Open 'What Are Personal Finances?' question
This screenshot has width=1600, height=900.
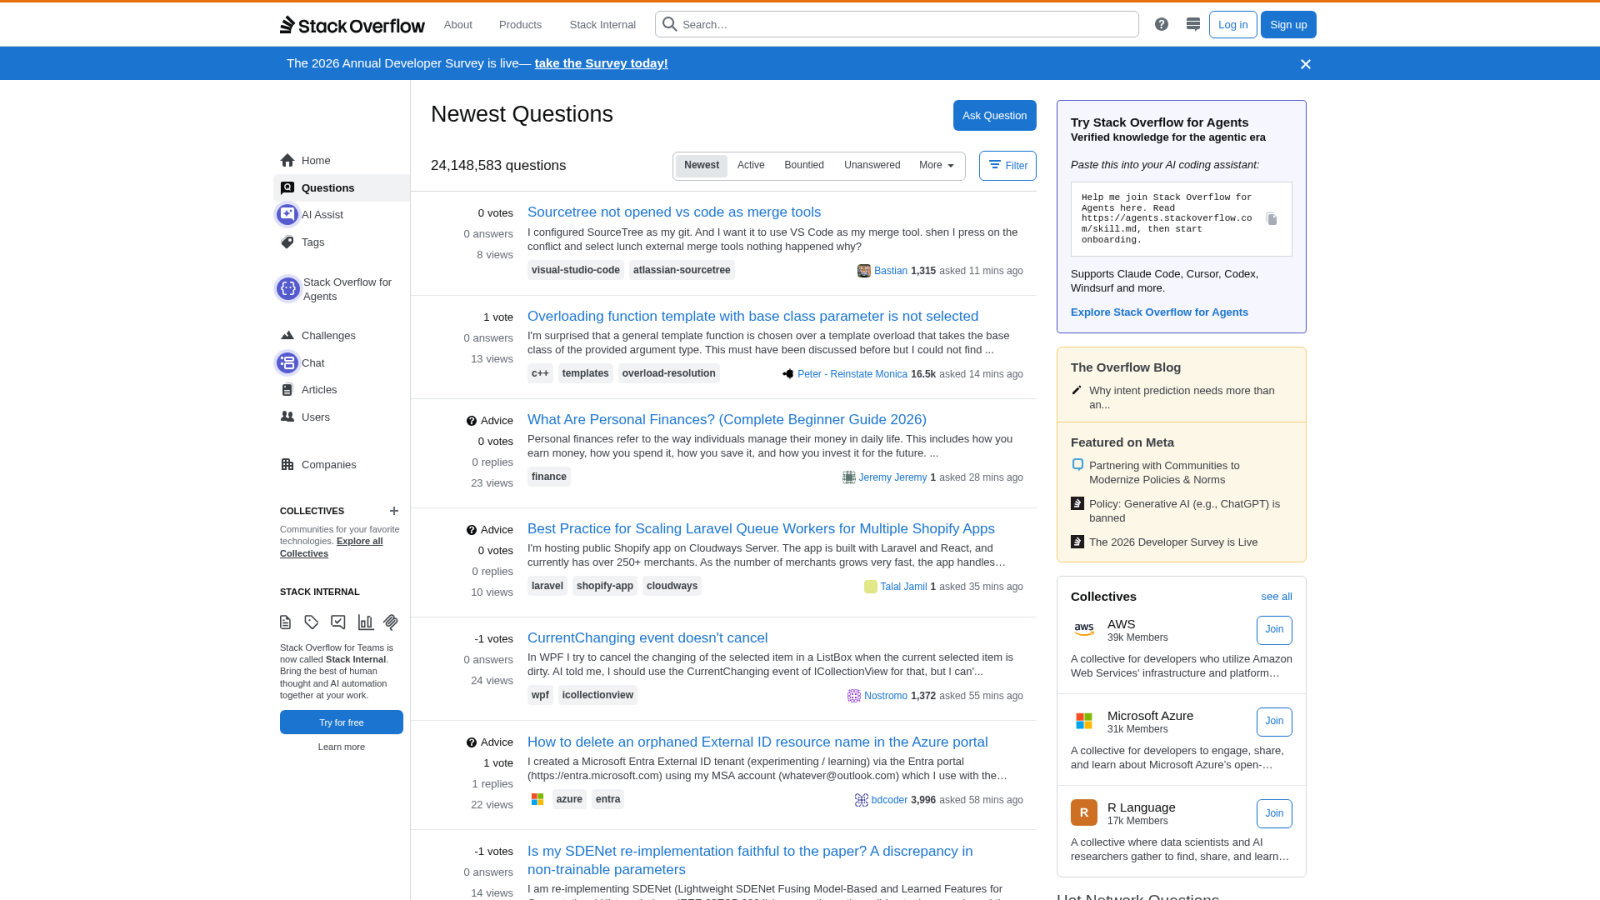727,419
